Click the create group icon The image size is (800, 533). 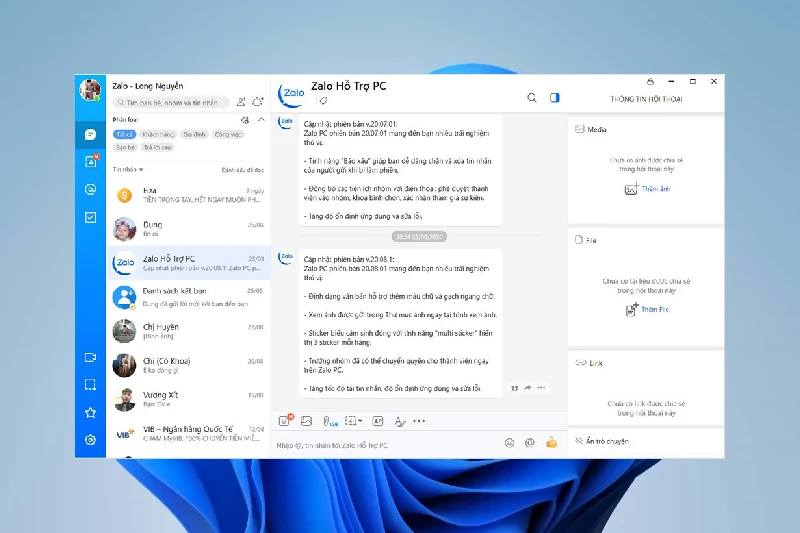[x=258, y=102]
